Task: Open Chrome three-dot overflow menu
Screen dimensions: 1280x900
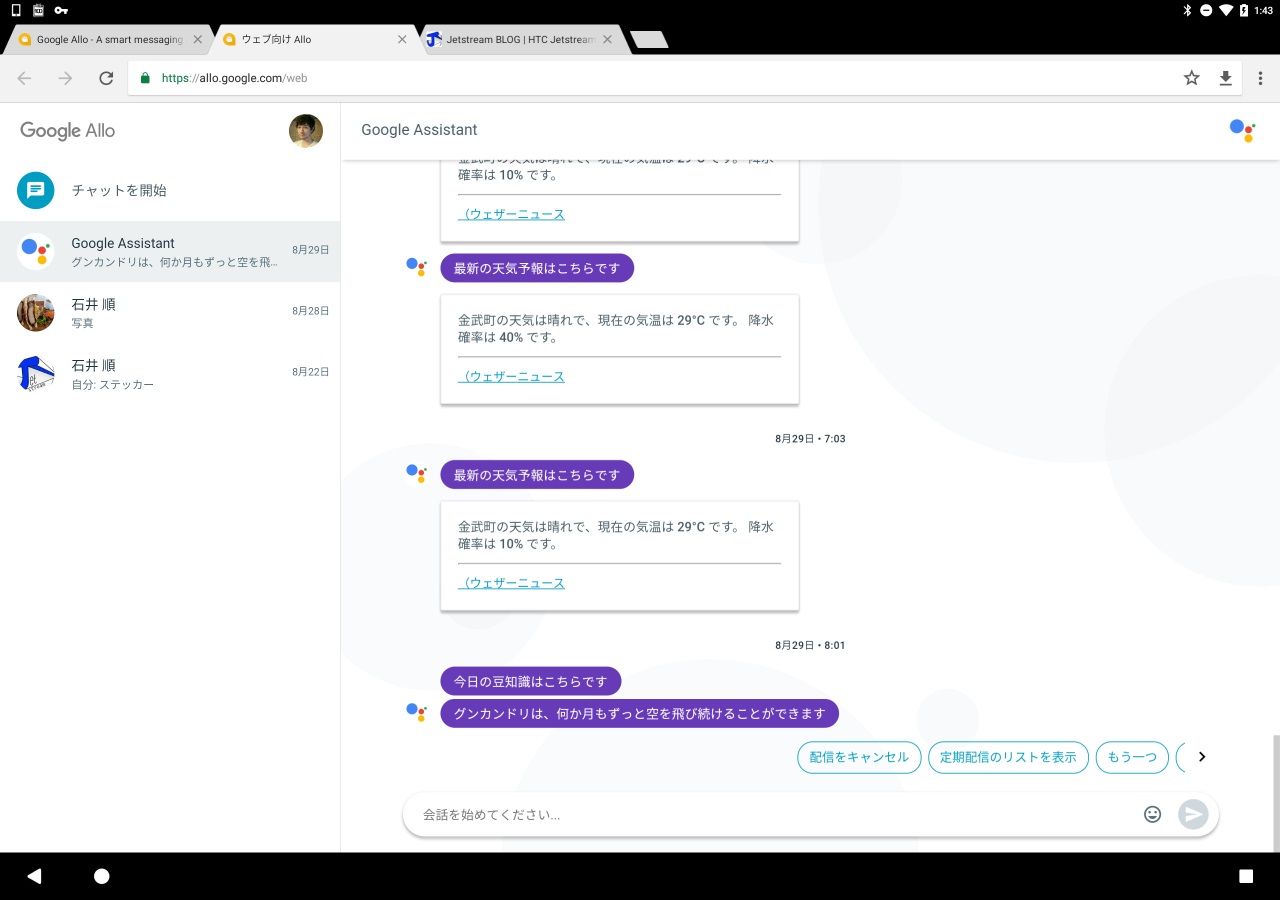Action: [x=1260, y=78]
